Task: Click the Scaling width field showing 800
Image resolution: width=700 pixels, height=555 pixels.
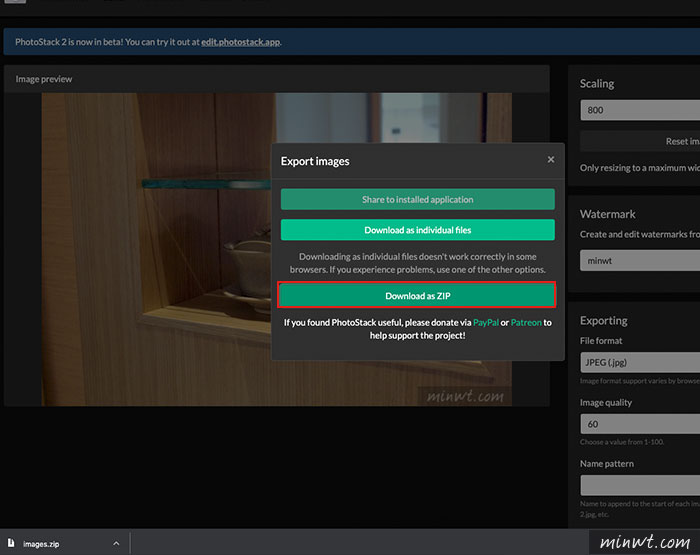Action: (x=640, y=110)
